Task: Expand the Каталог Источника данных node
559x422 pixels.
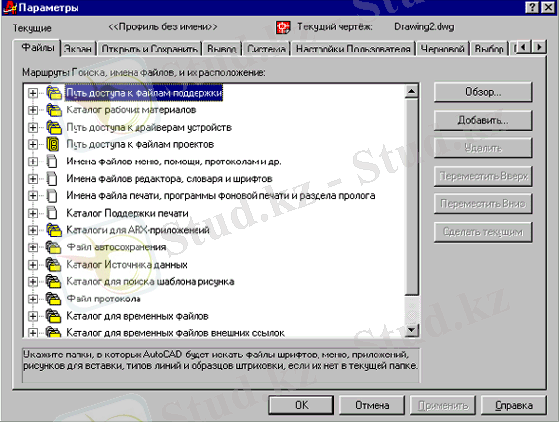Action: click(33, 264)
